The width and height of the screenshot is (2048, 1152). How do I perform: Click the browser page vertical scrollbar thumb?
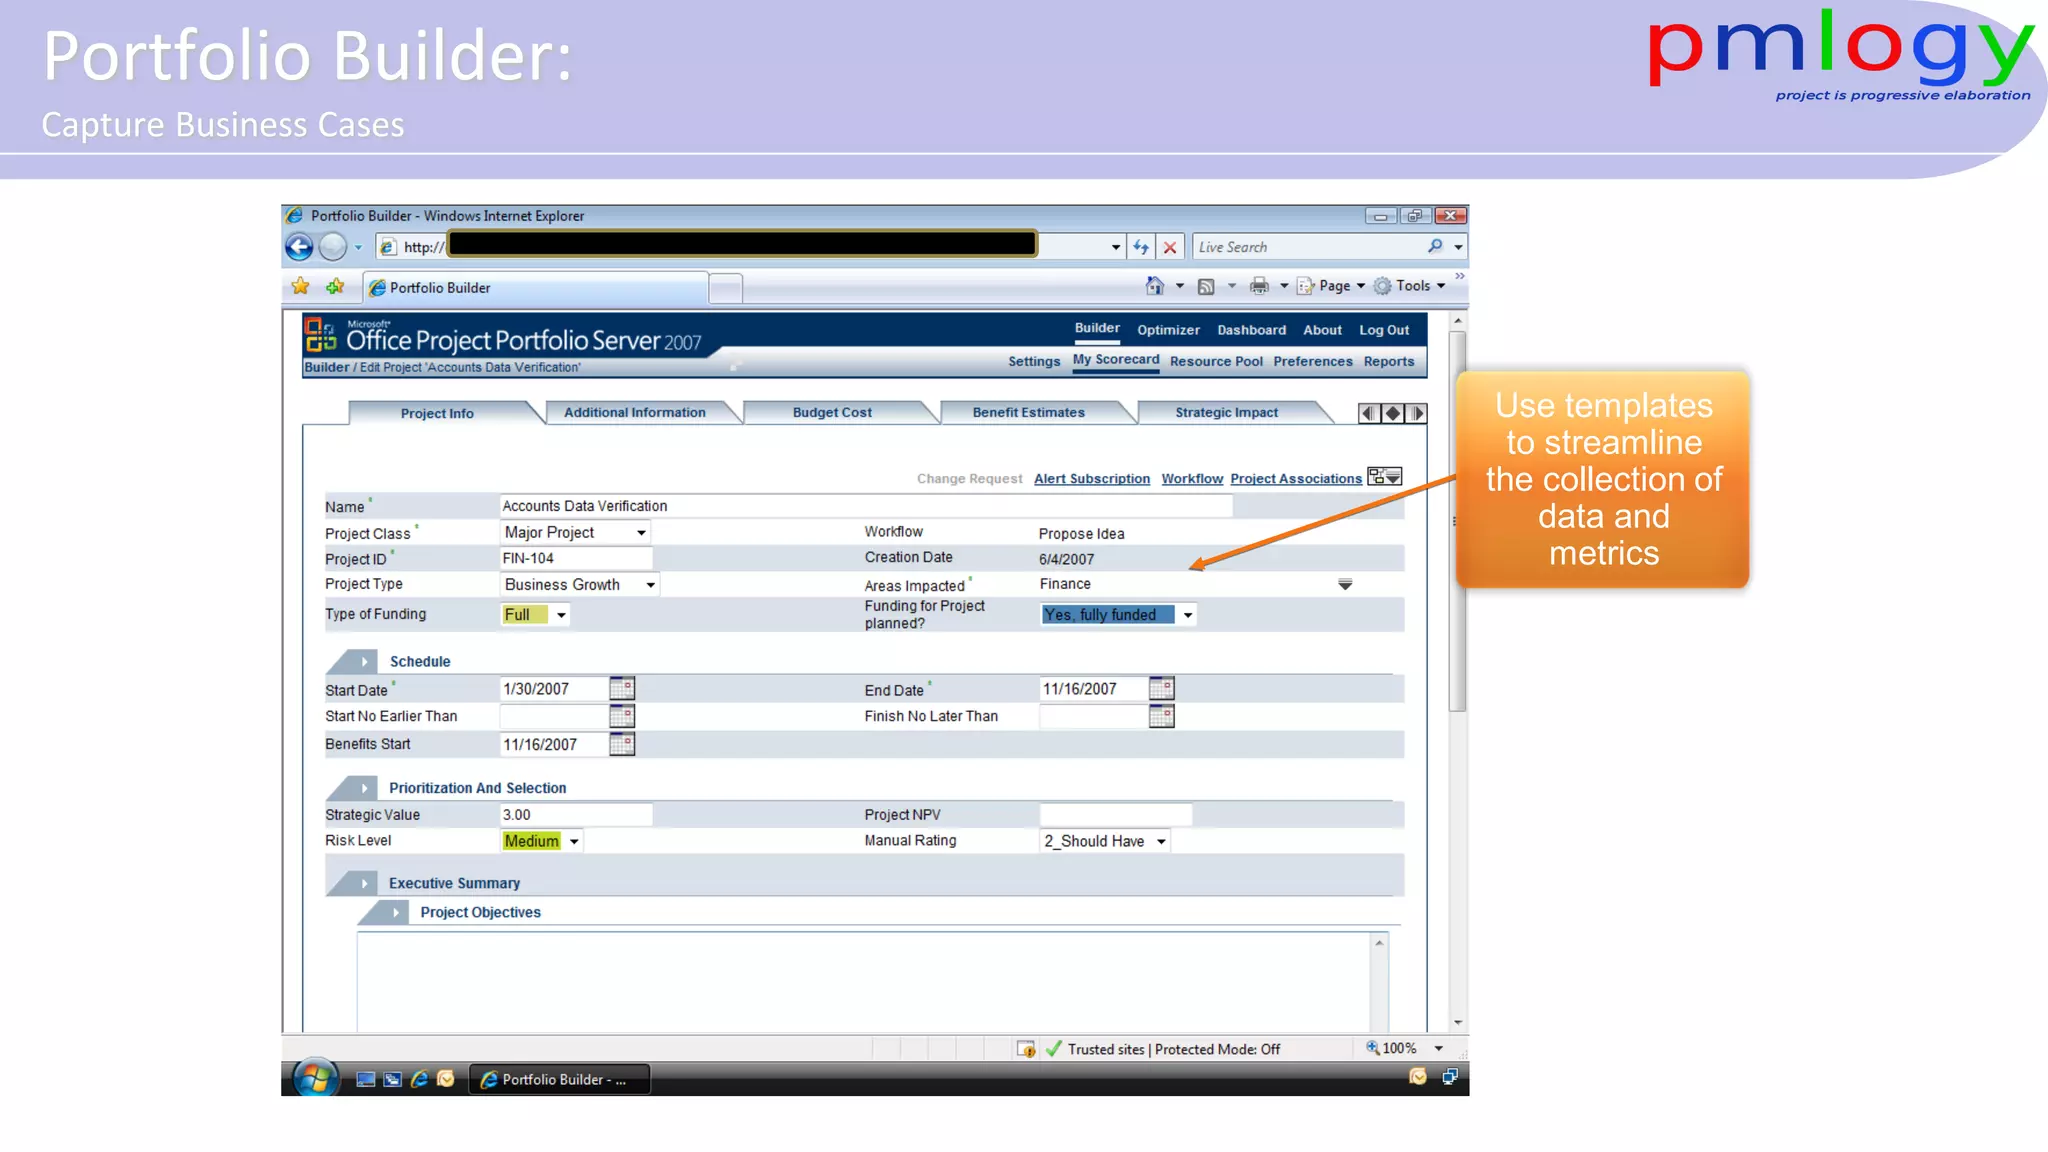pyautogui.click(x=1458, y=521)
